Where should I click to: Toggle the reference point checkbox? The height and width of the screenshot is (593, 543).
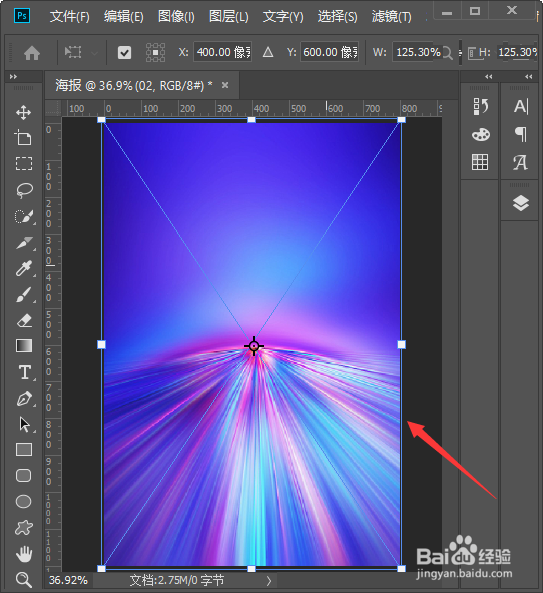124,53
